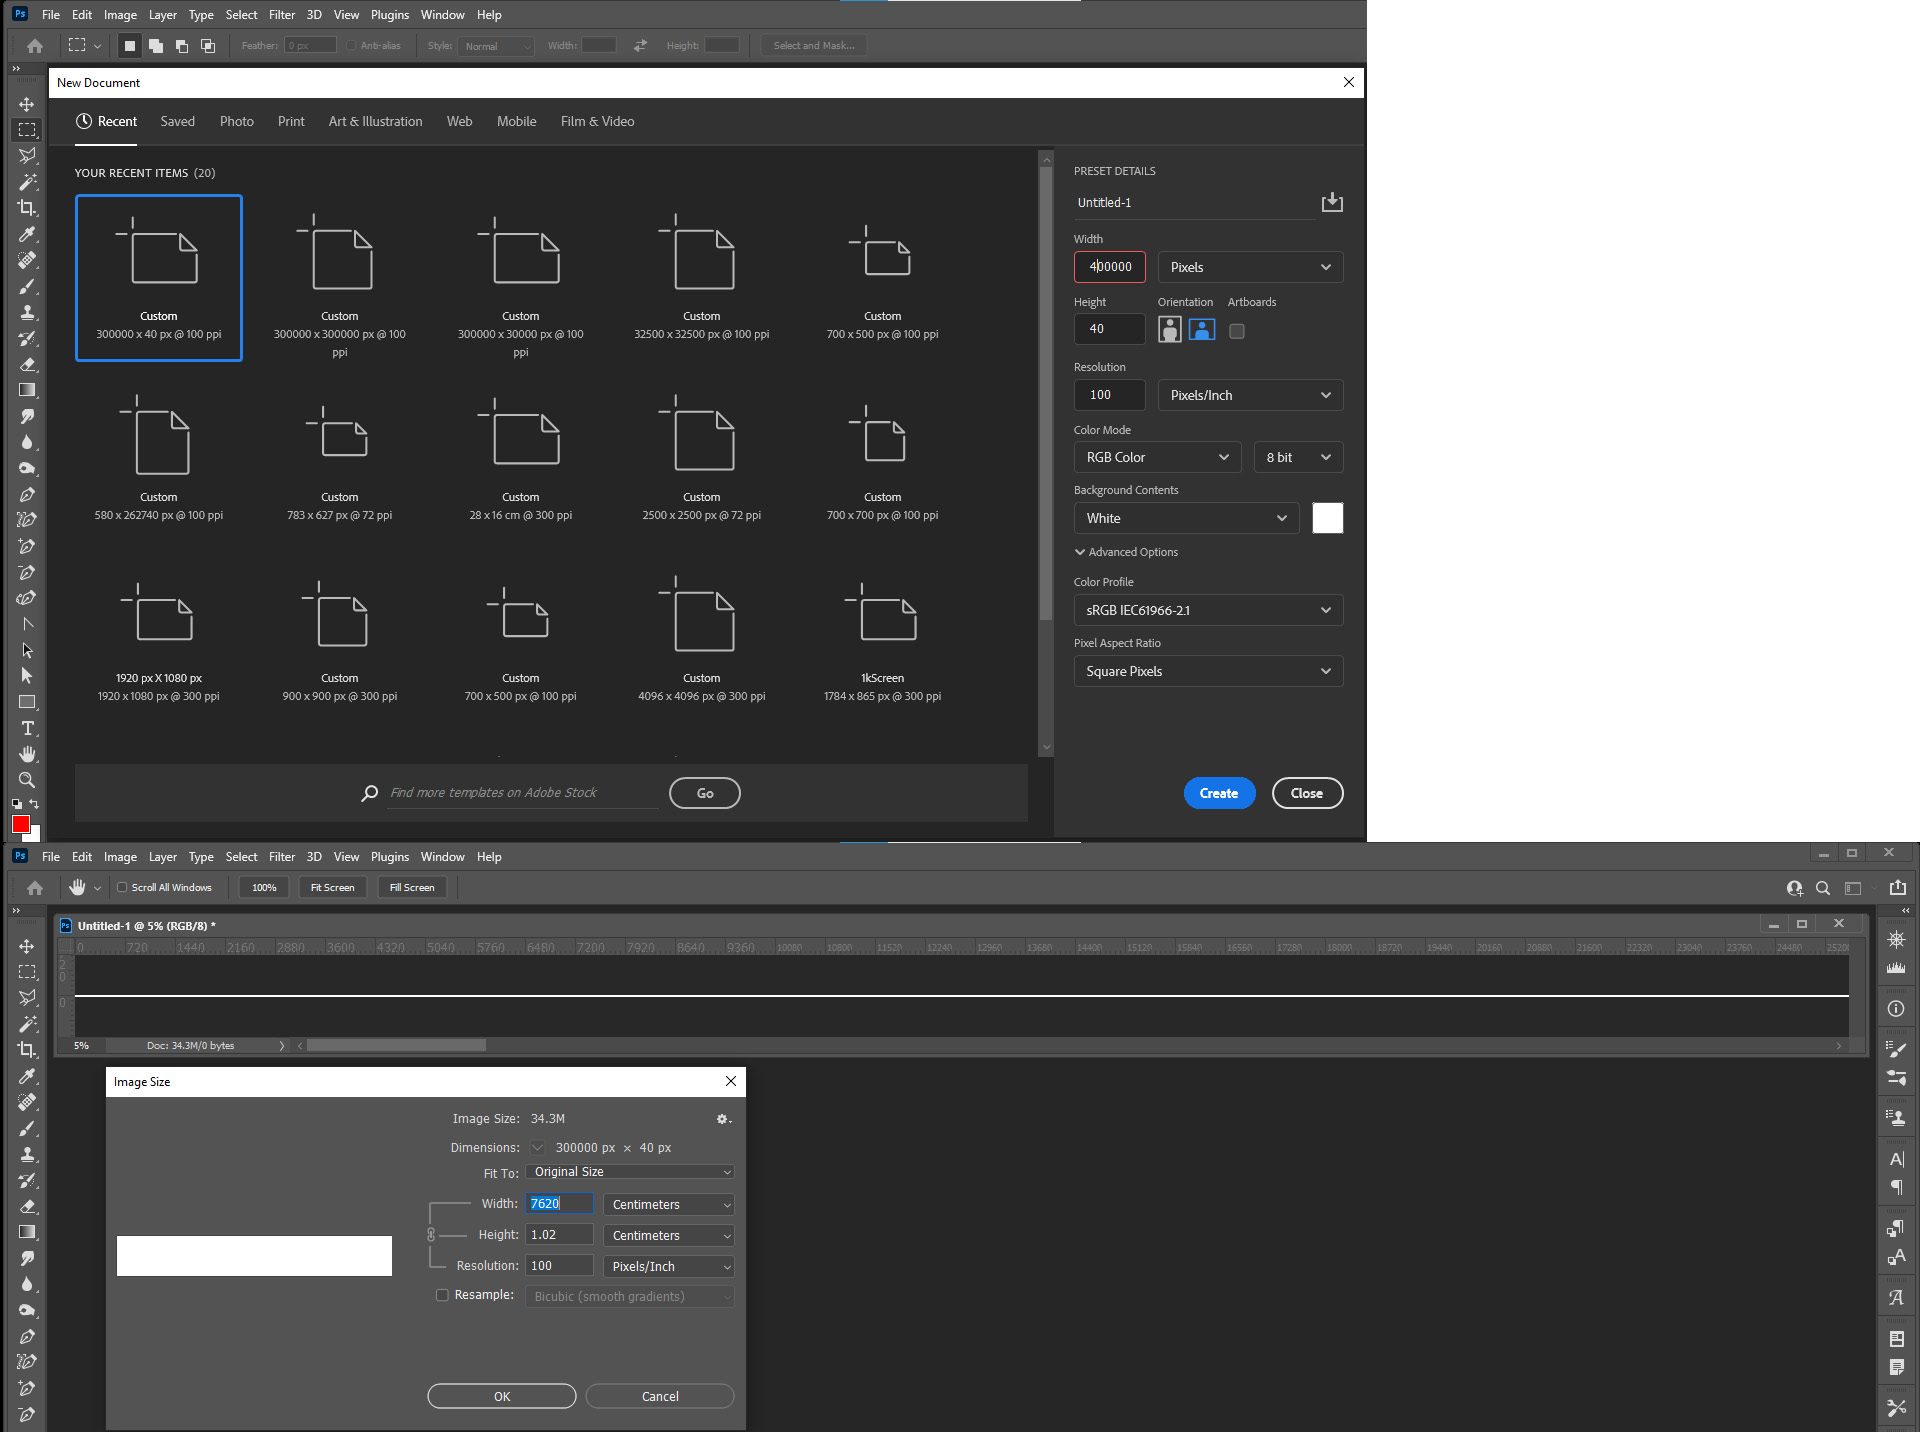Collapse the Advanced Options section
Viewport: 1920px width, 1432px height.
[1080, 551]
